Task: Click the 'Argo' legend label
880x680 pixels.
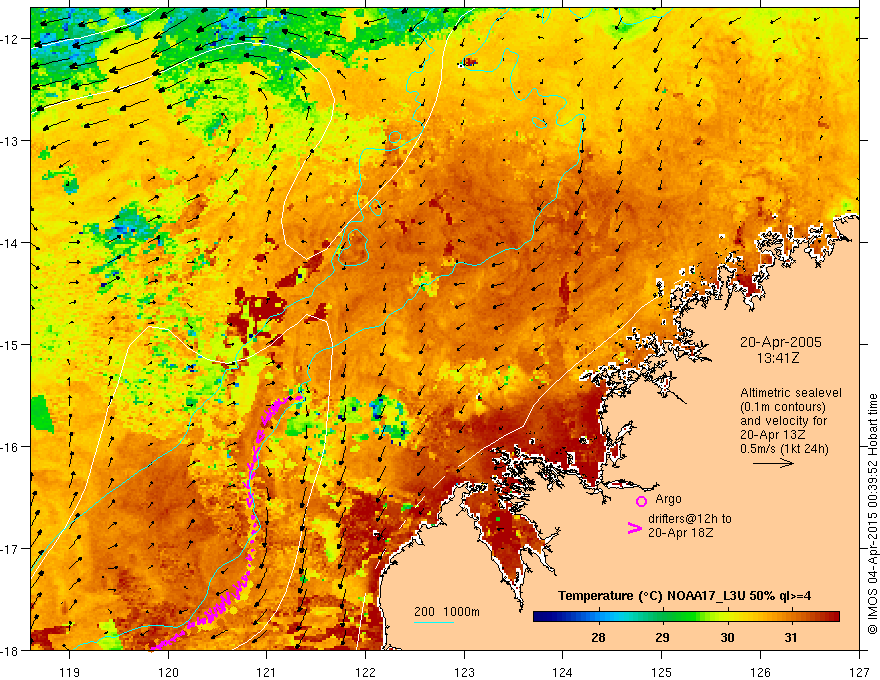Action: [x=668, y=499]
